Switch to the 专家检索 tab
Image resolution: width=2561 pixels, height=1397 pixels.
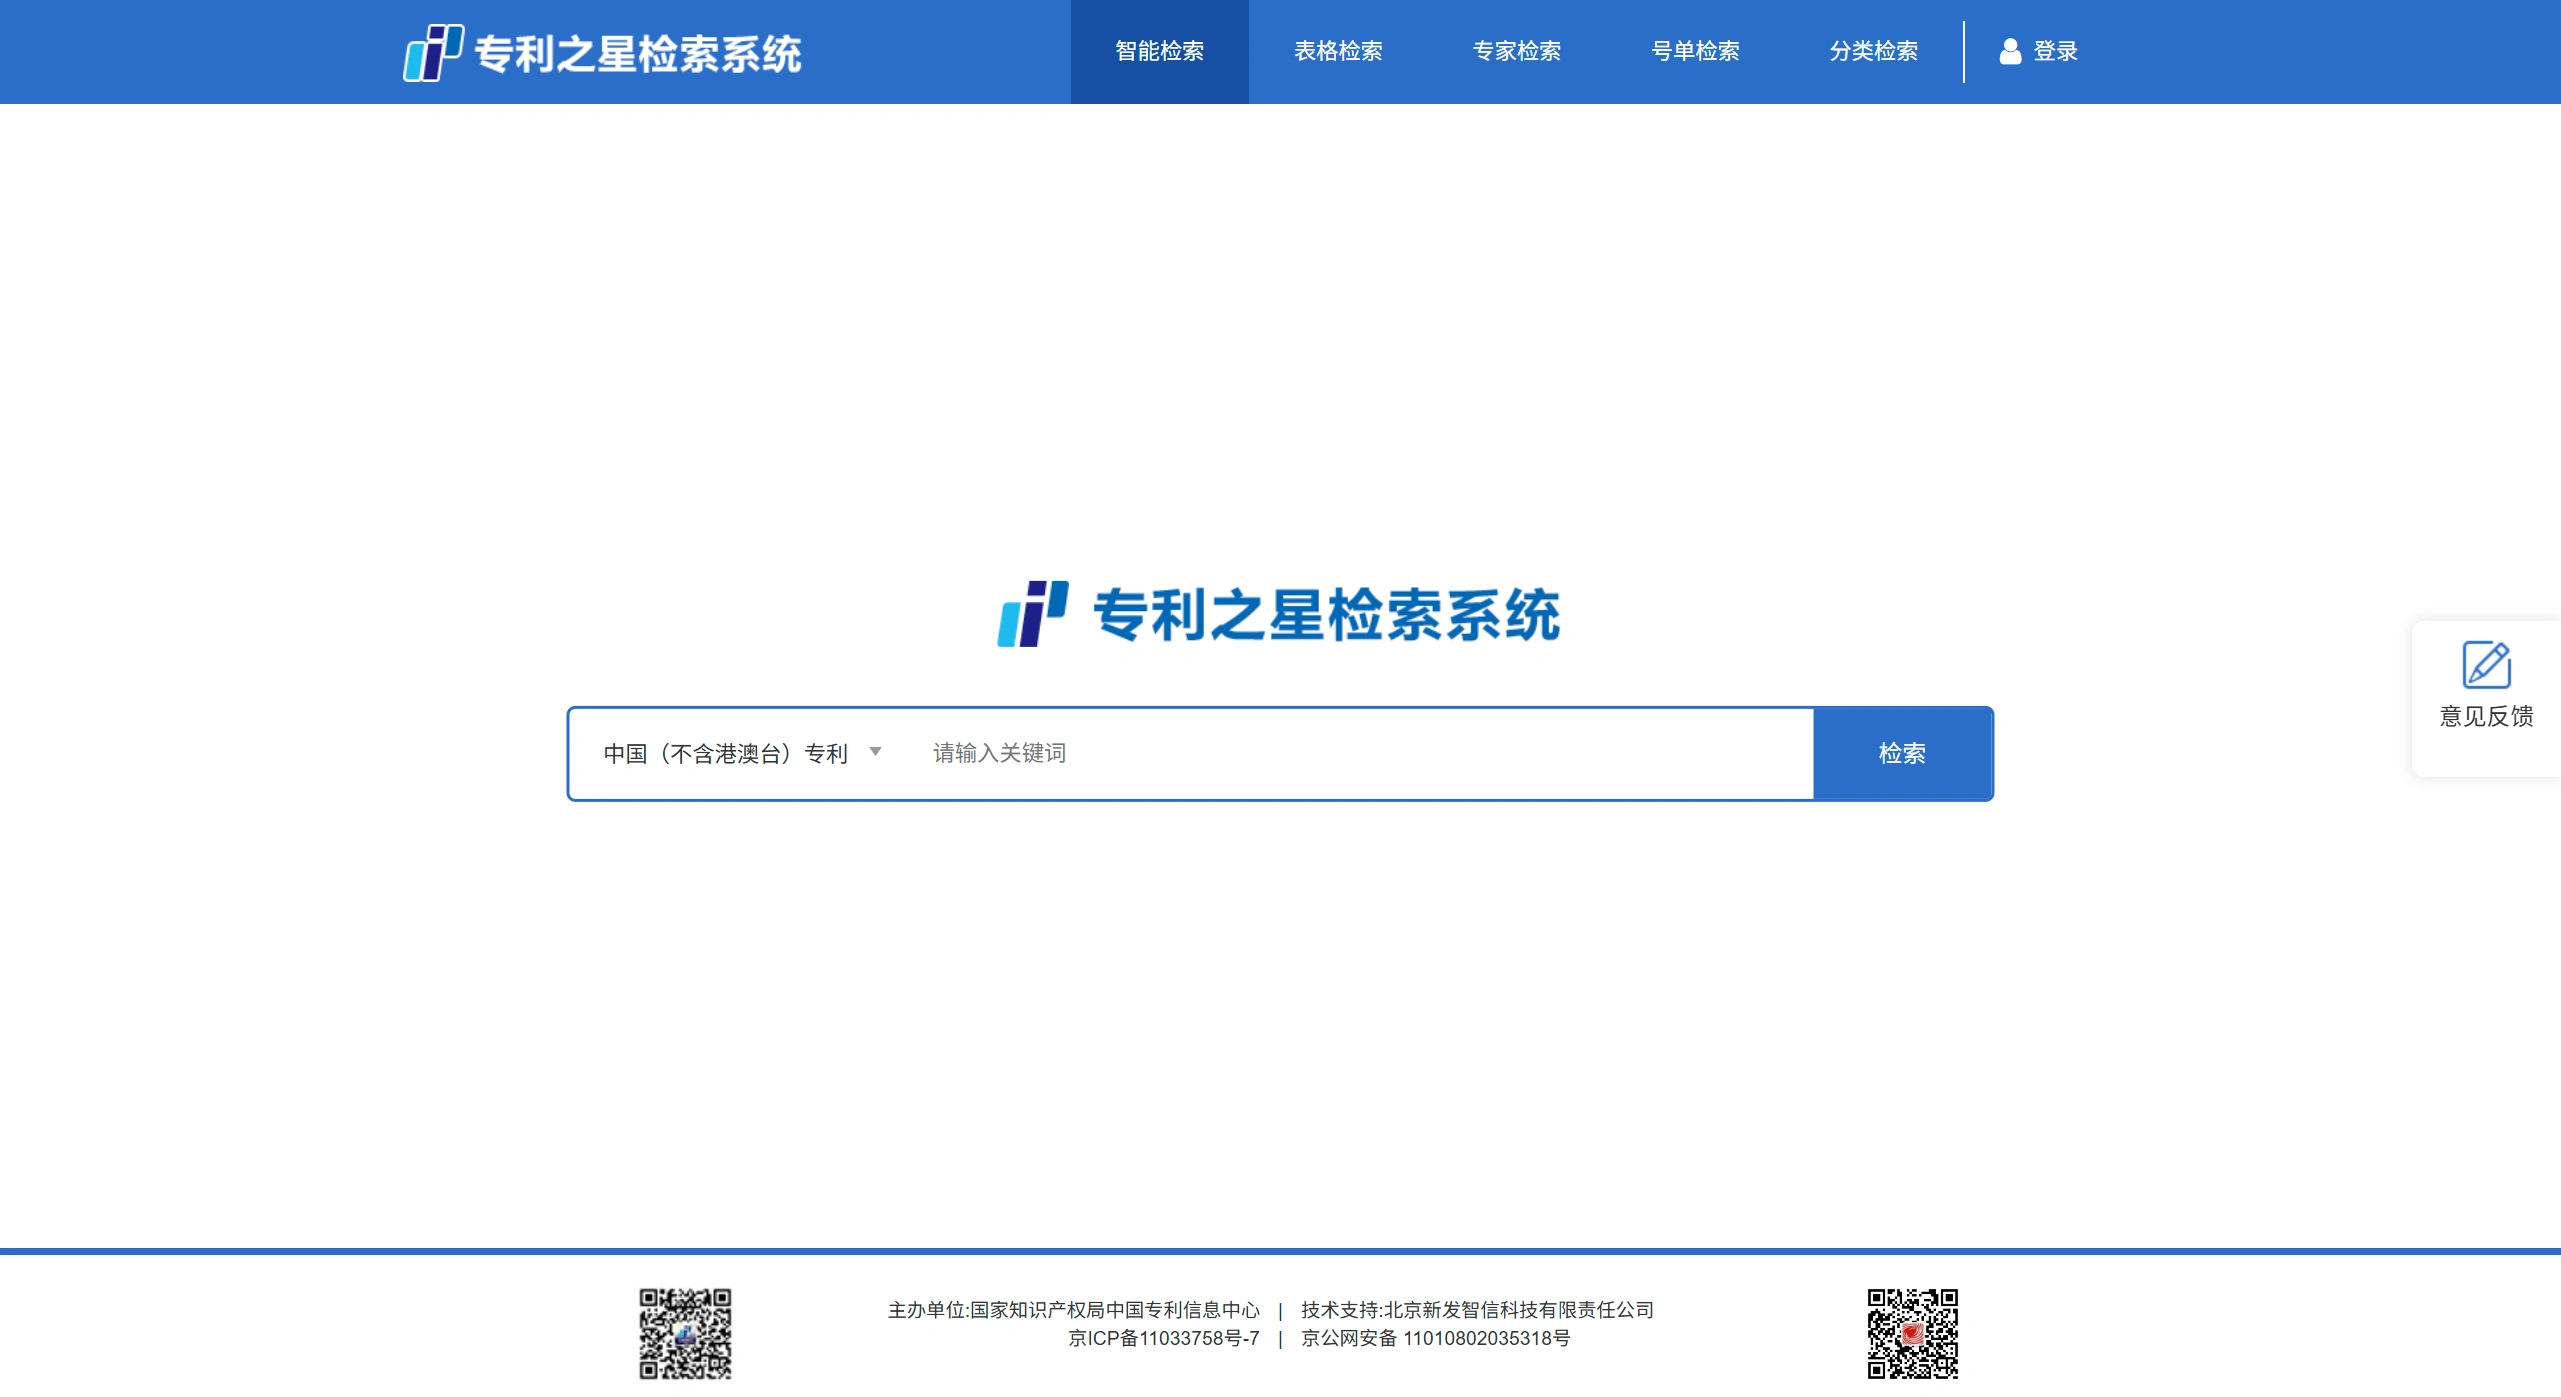(1516, 51)
